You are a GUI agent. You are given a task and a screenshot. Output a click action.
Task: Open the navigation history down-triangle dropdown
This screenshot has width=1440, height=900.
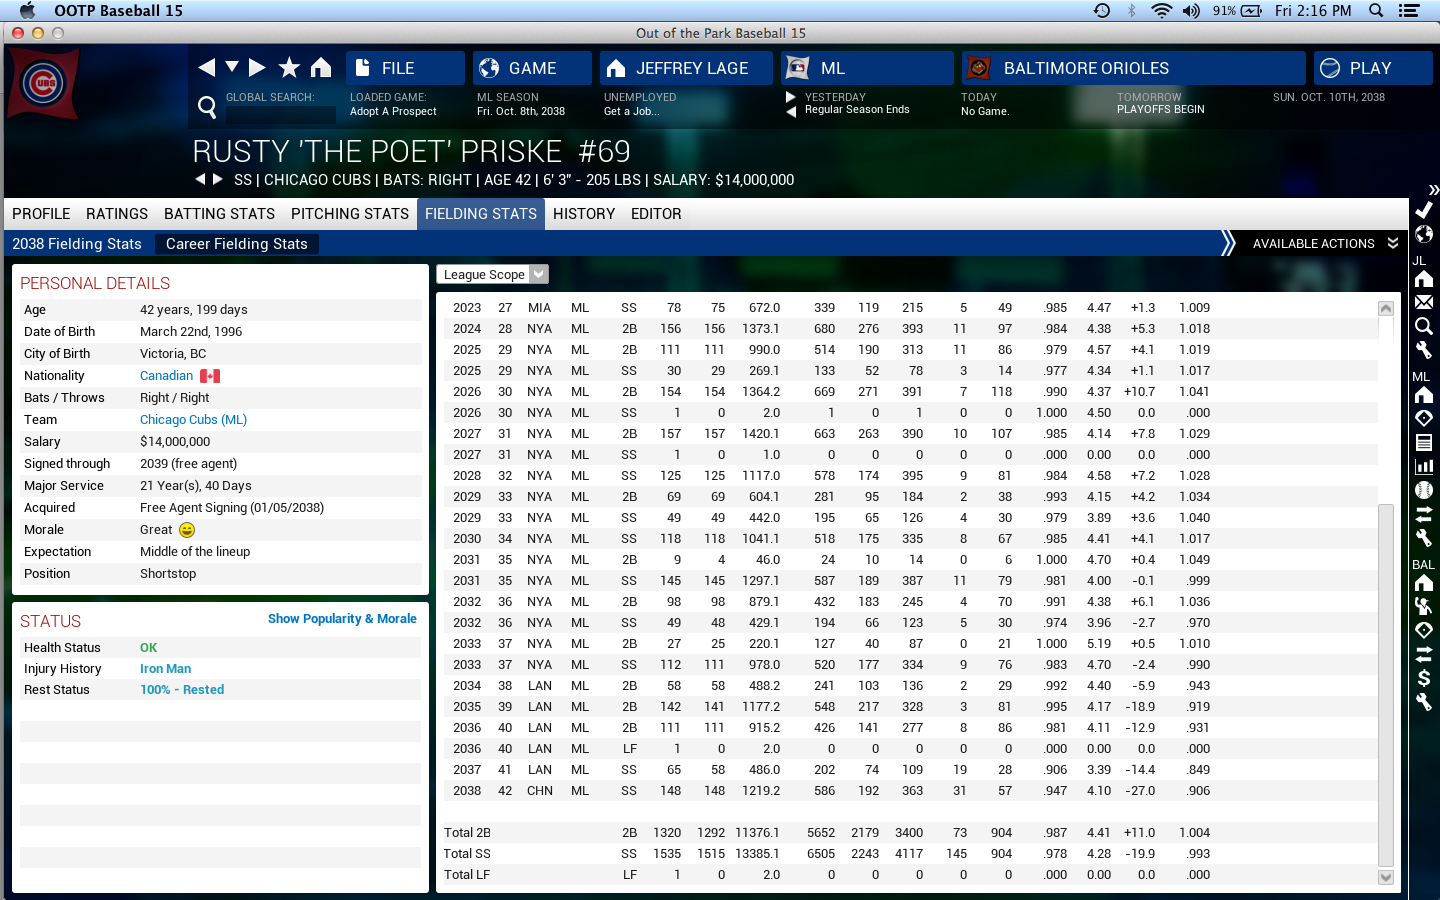232,67
